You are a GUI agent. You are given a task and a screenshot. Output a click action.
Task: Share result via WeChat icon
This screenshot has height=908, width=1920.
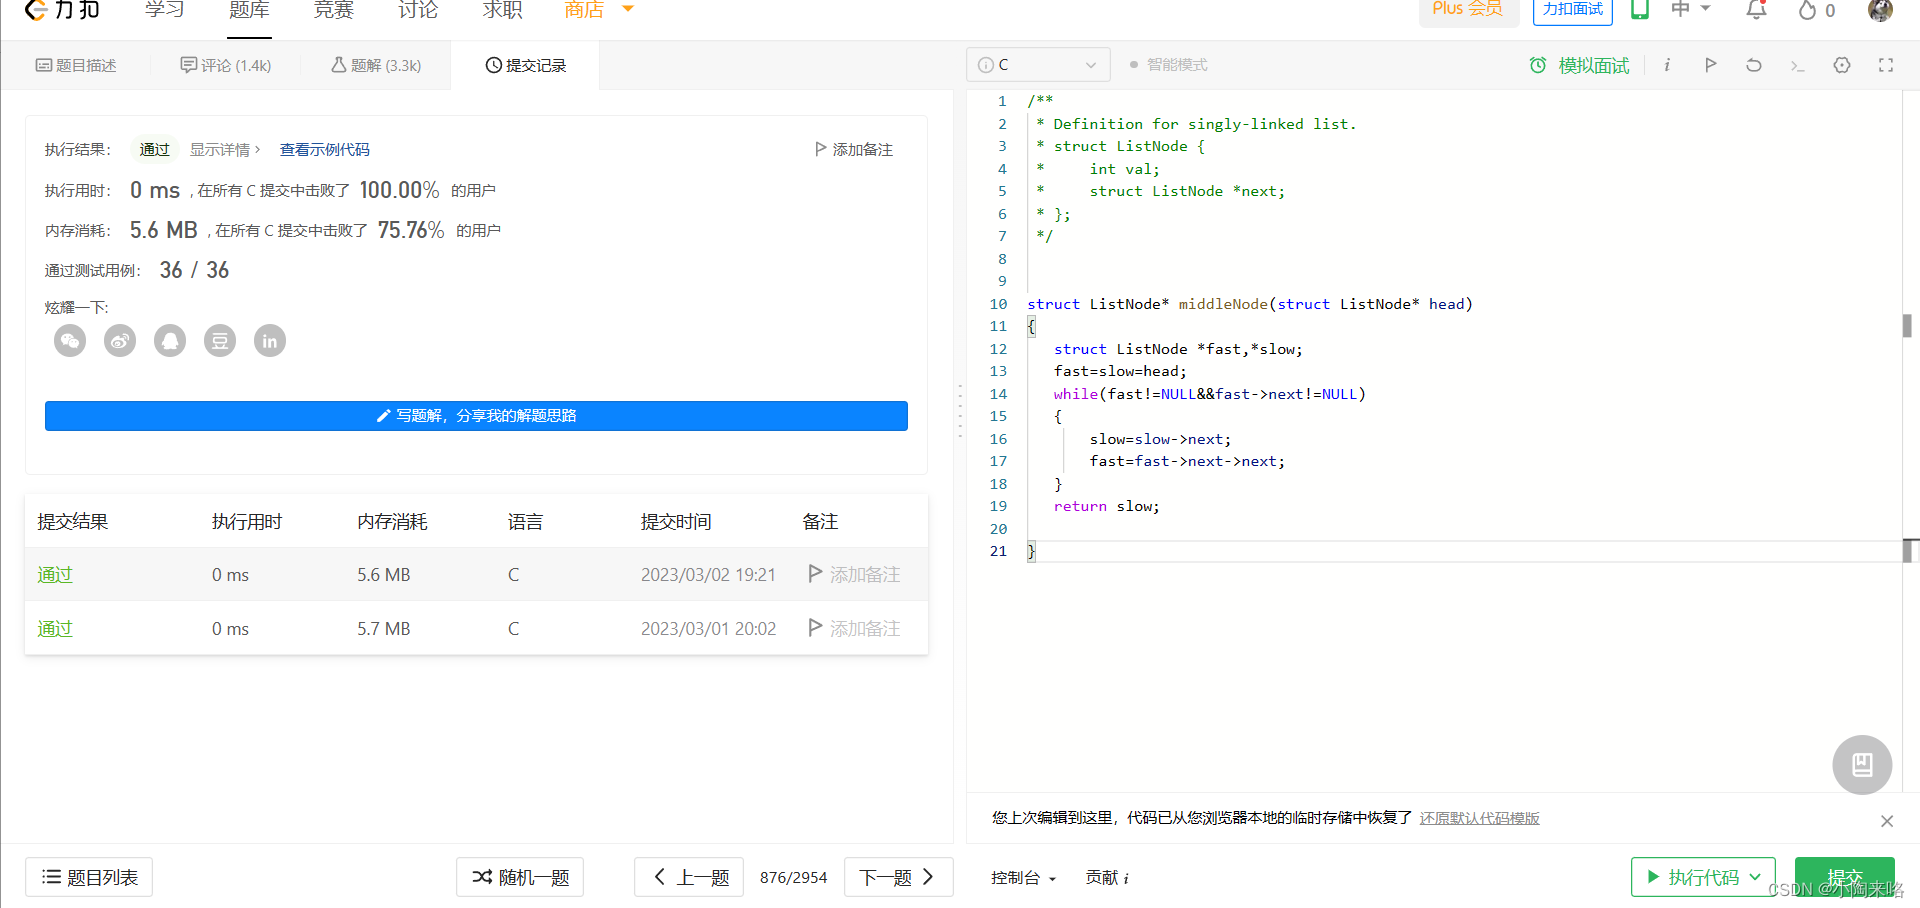click(x=70, y=341)
